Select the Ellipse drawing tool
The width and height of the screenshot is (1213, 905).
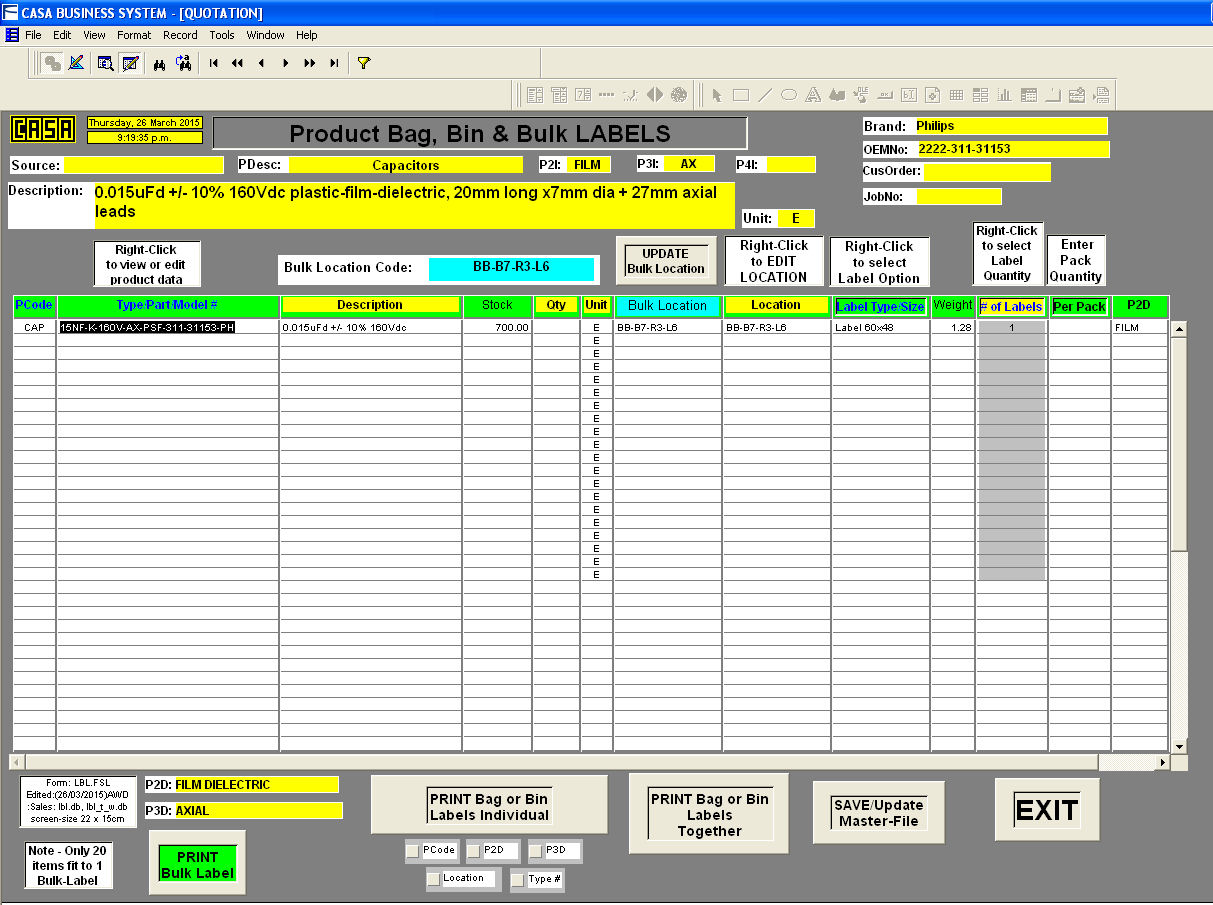(789, 95)
